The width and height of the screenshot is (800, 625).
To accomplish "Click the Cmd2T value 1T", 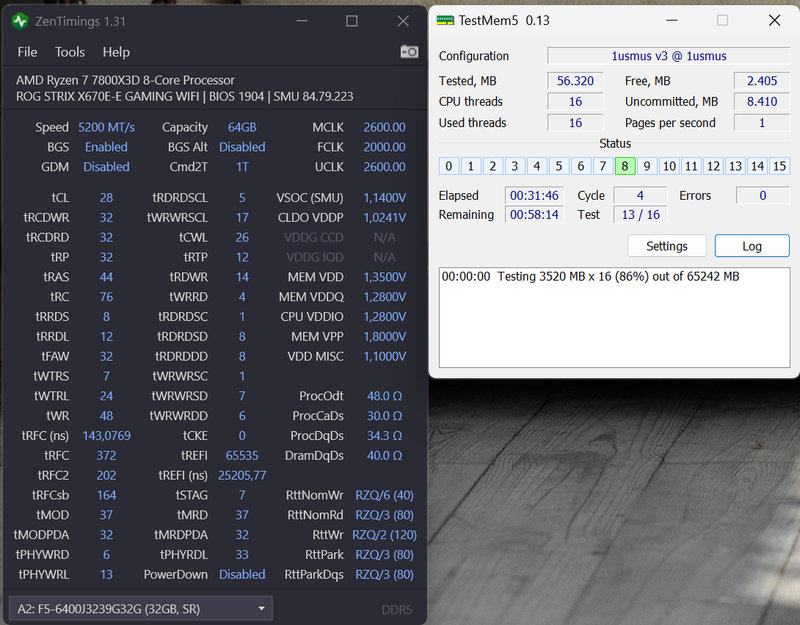I will pos(242,167).
